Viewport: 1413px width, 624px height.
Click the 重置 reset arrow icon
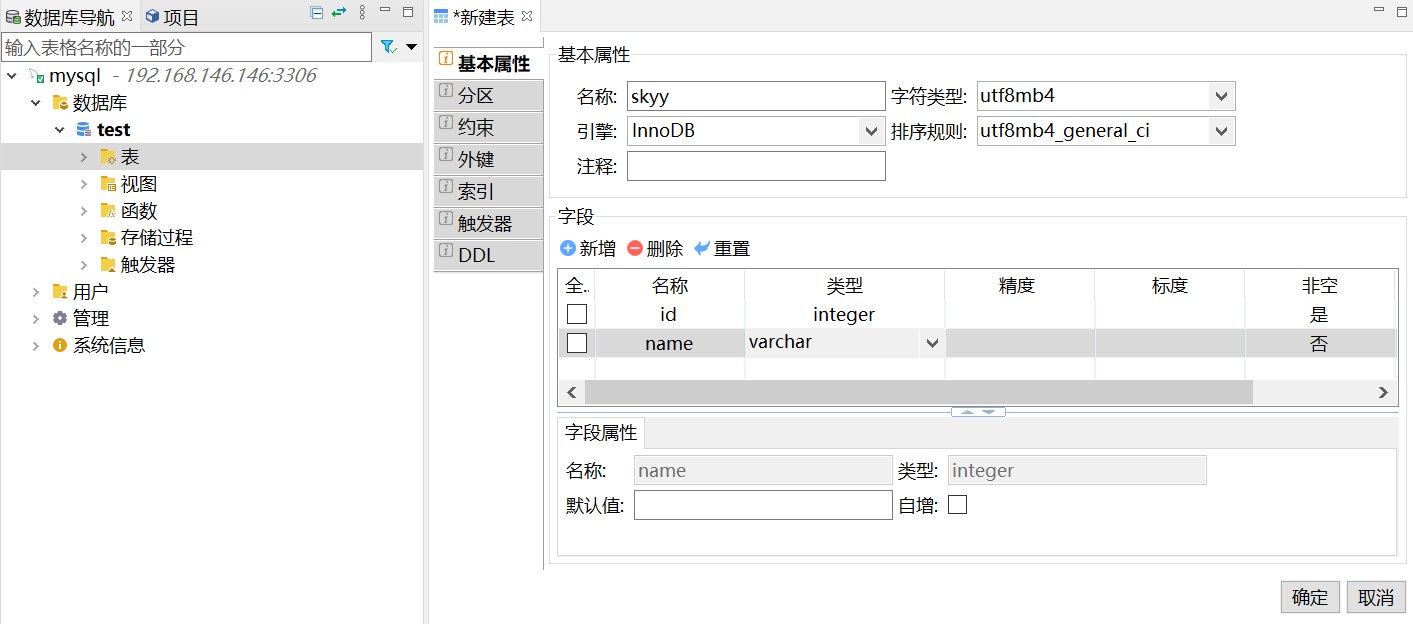click(x=702, y=248)
